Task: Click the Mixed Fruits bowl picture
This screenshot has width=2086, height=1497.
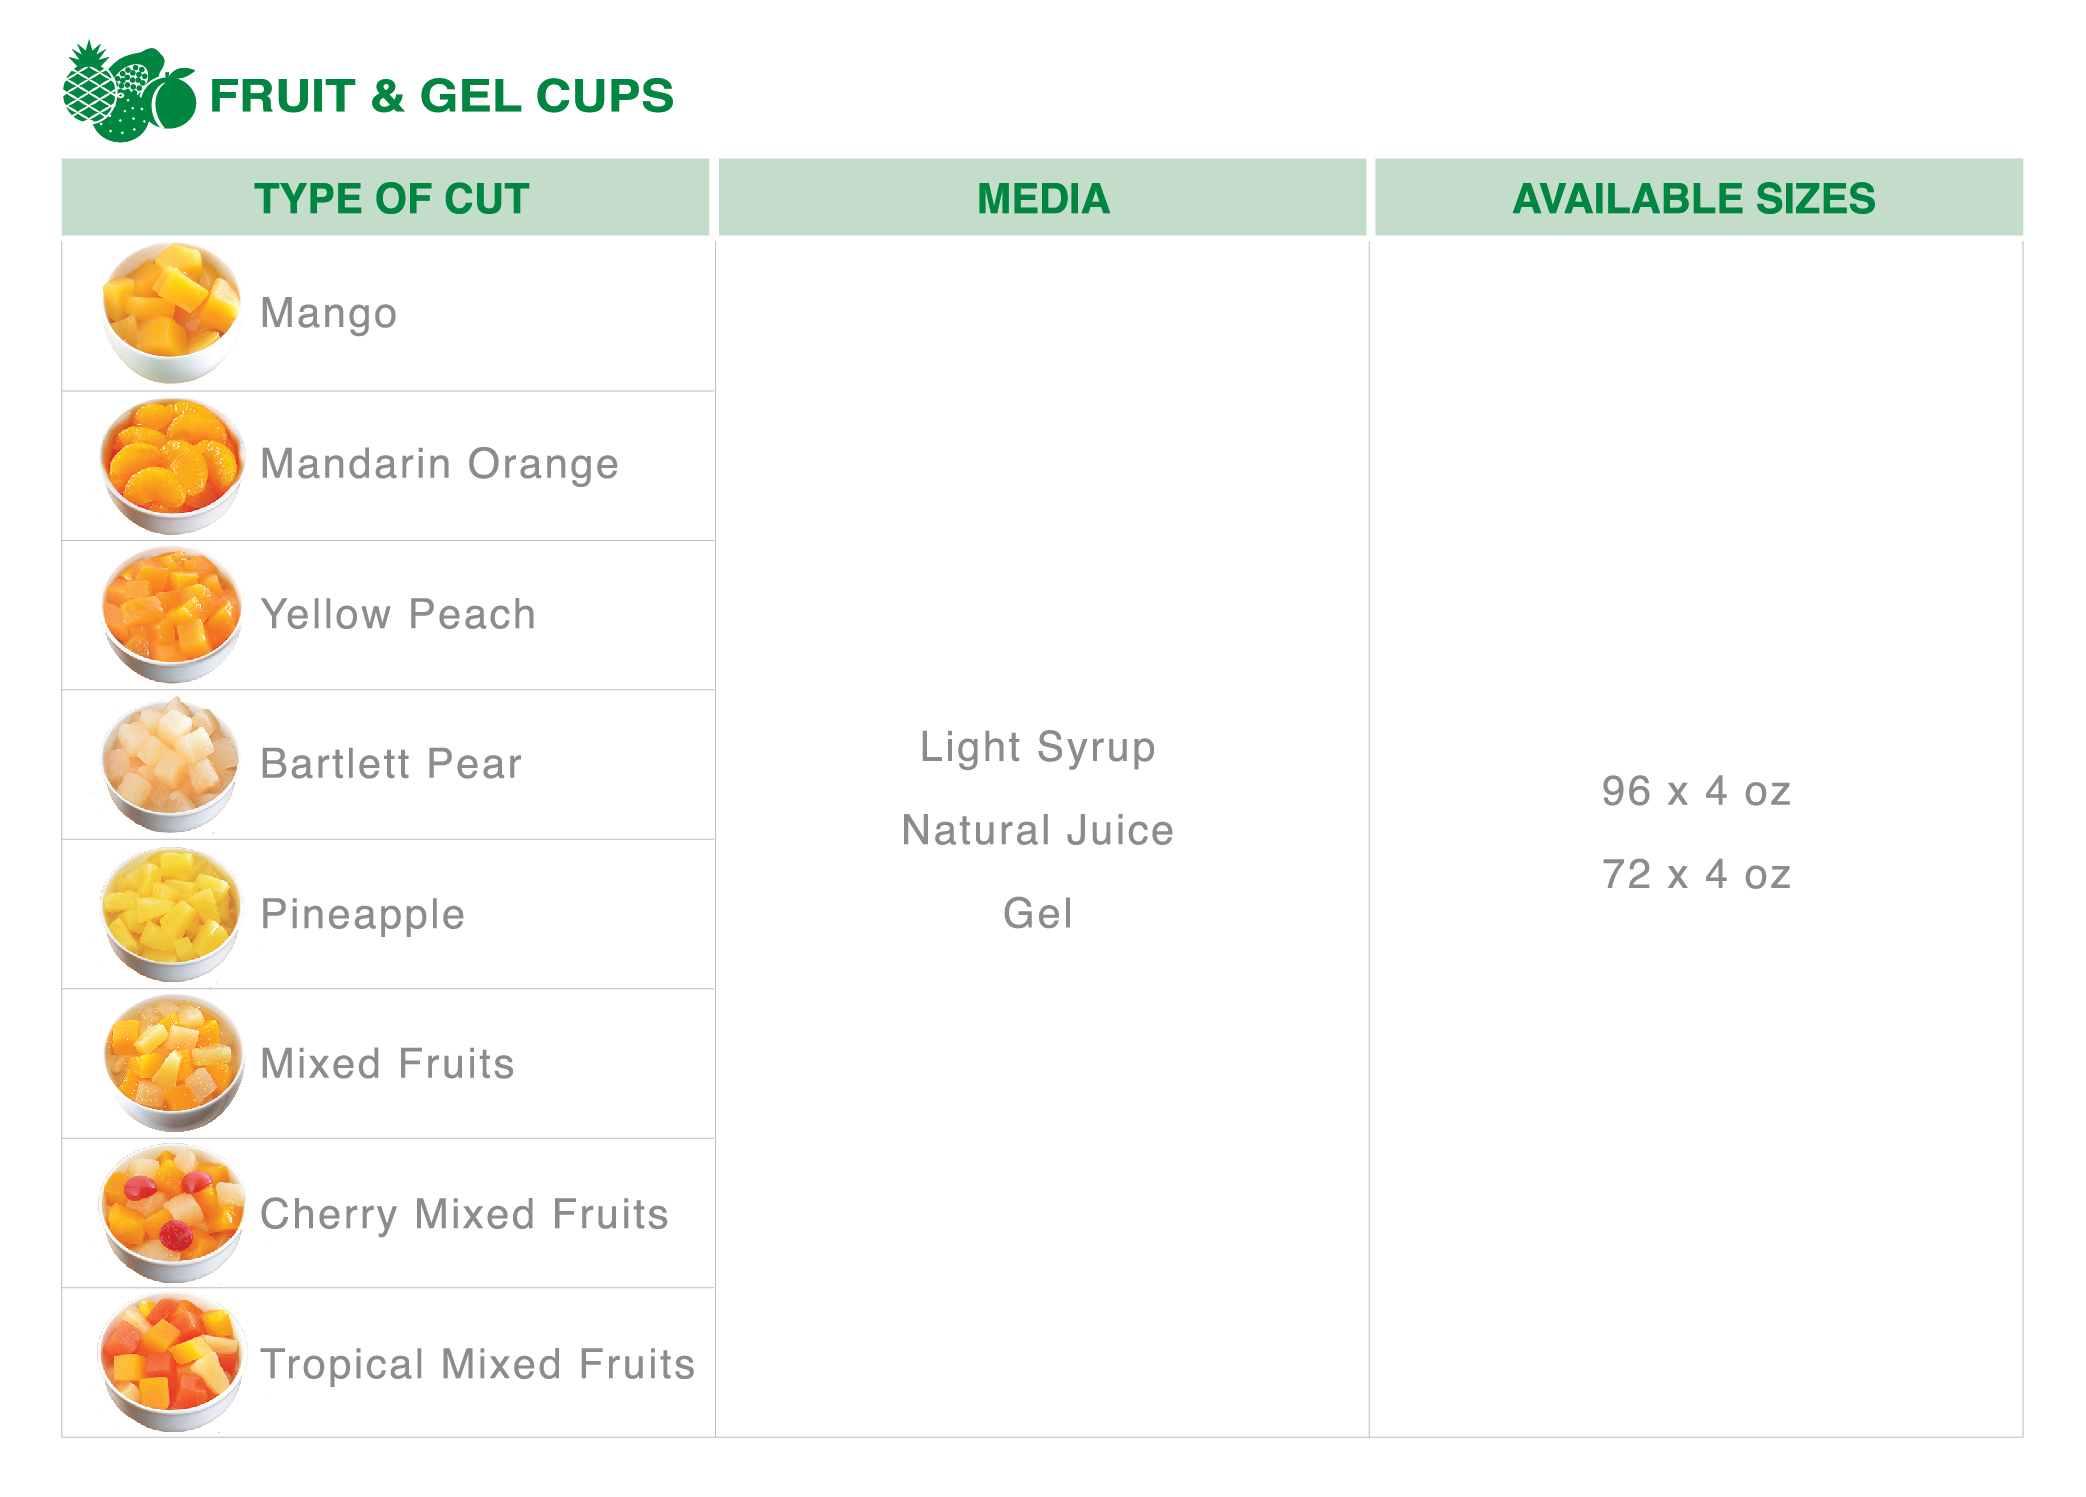Action: (173, 1064)
